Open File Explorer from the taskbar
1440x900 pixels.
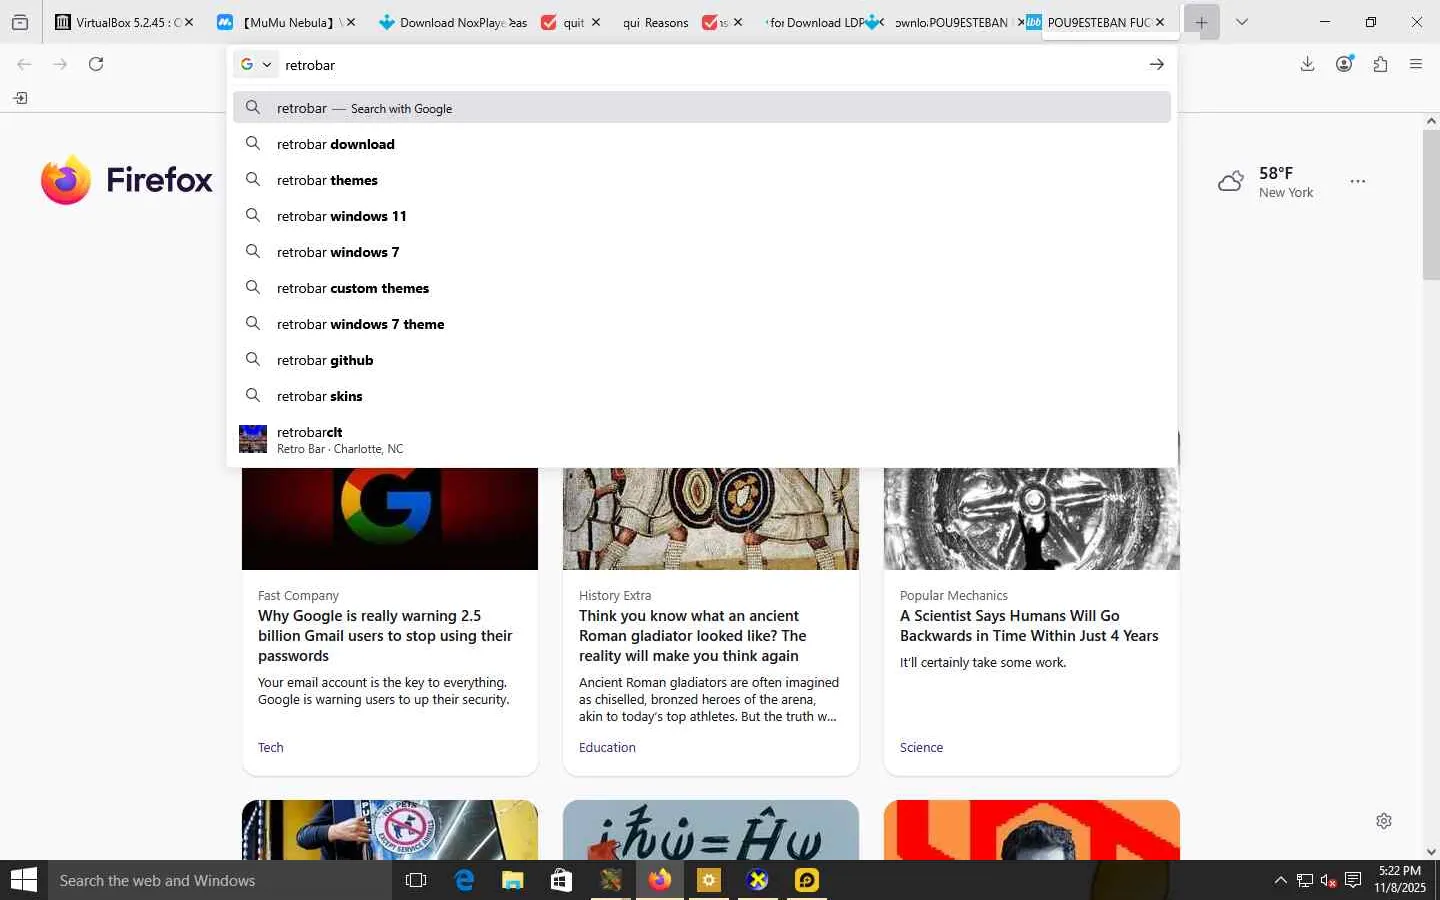(x=512, y=880)
